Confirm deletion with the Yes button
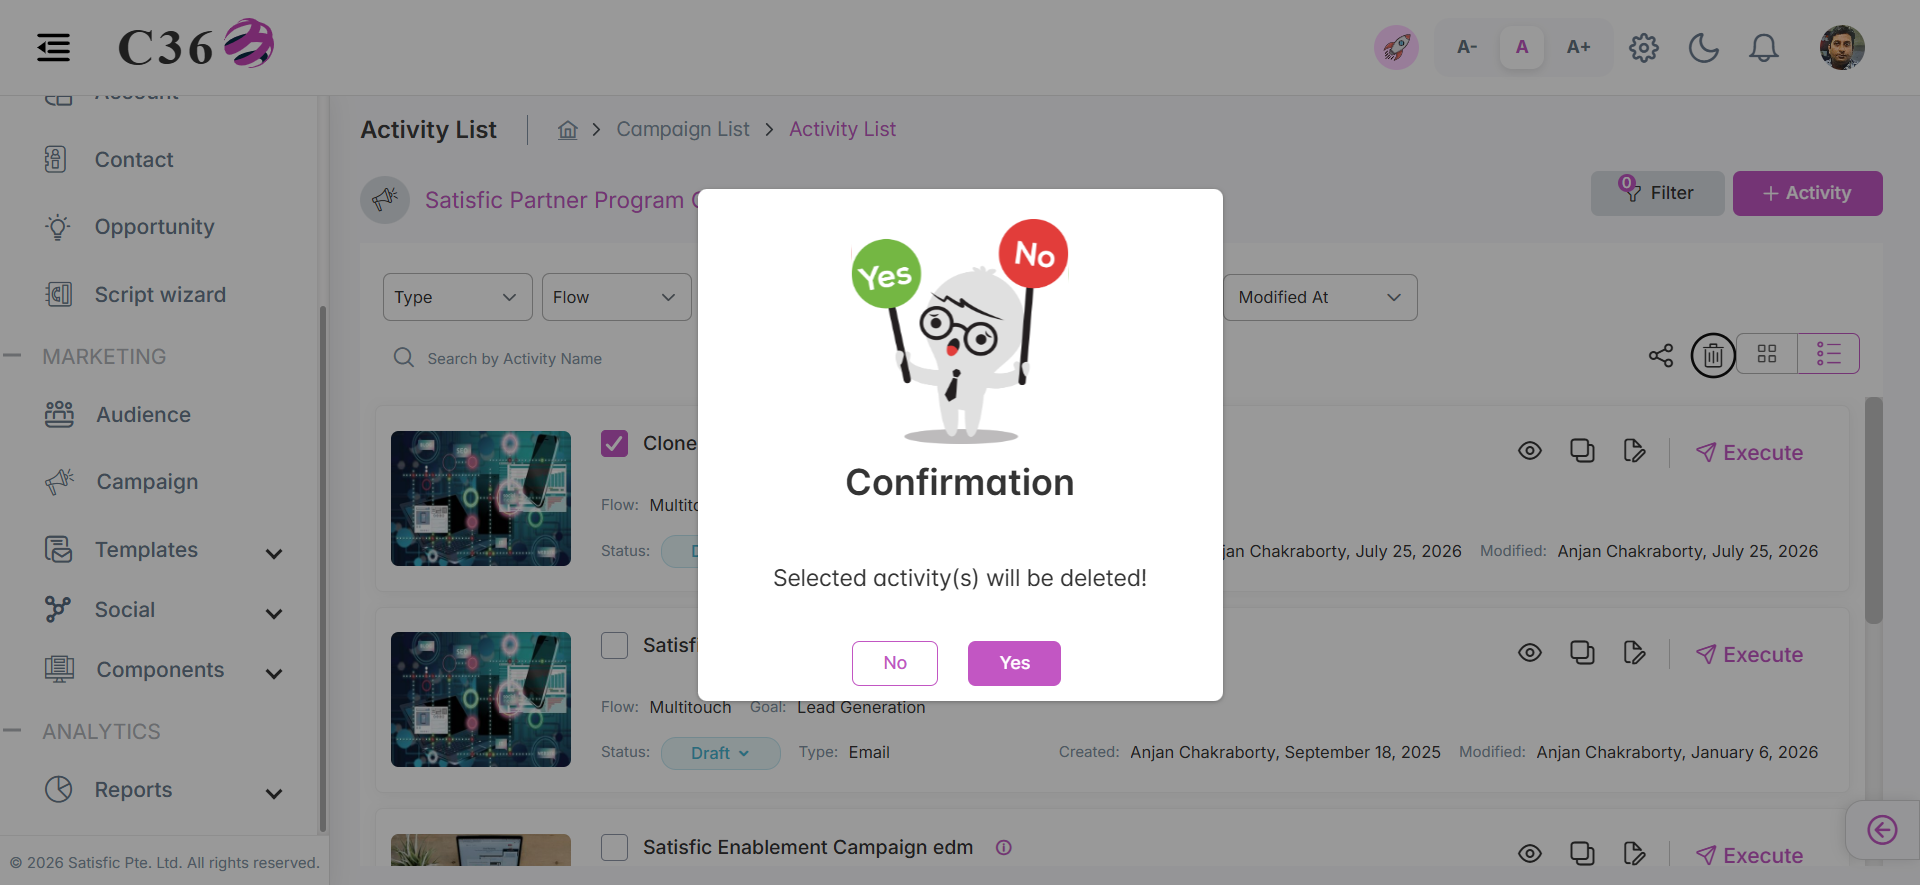The height and width of the screenshot is (885, 1920). [1014, 663]
